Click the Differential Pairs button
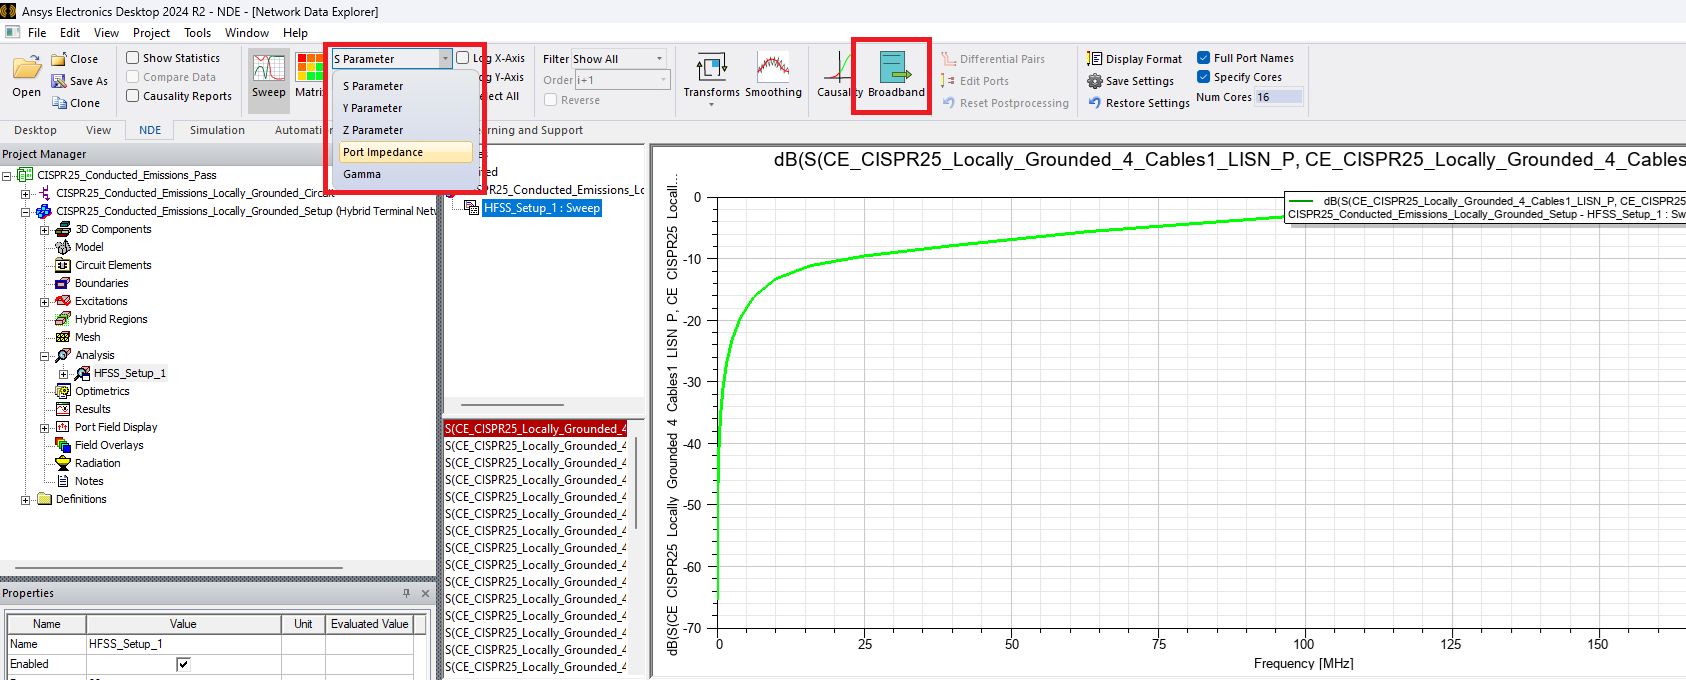This screenshot has width=1686, height=680. [x=993, y=59]
